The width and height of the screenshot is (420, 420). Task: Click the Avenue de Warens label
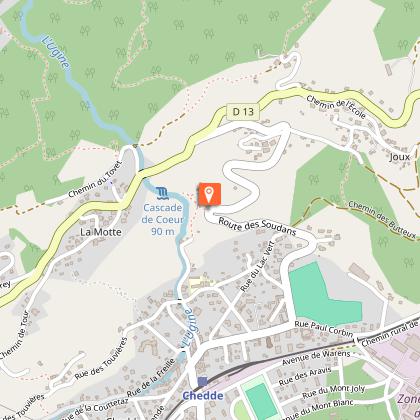pyautogui.click(x=316, y=358)
